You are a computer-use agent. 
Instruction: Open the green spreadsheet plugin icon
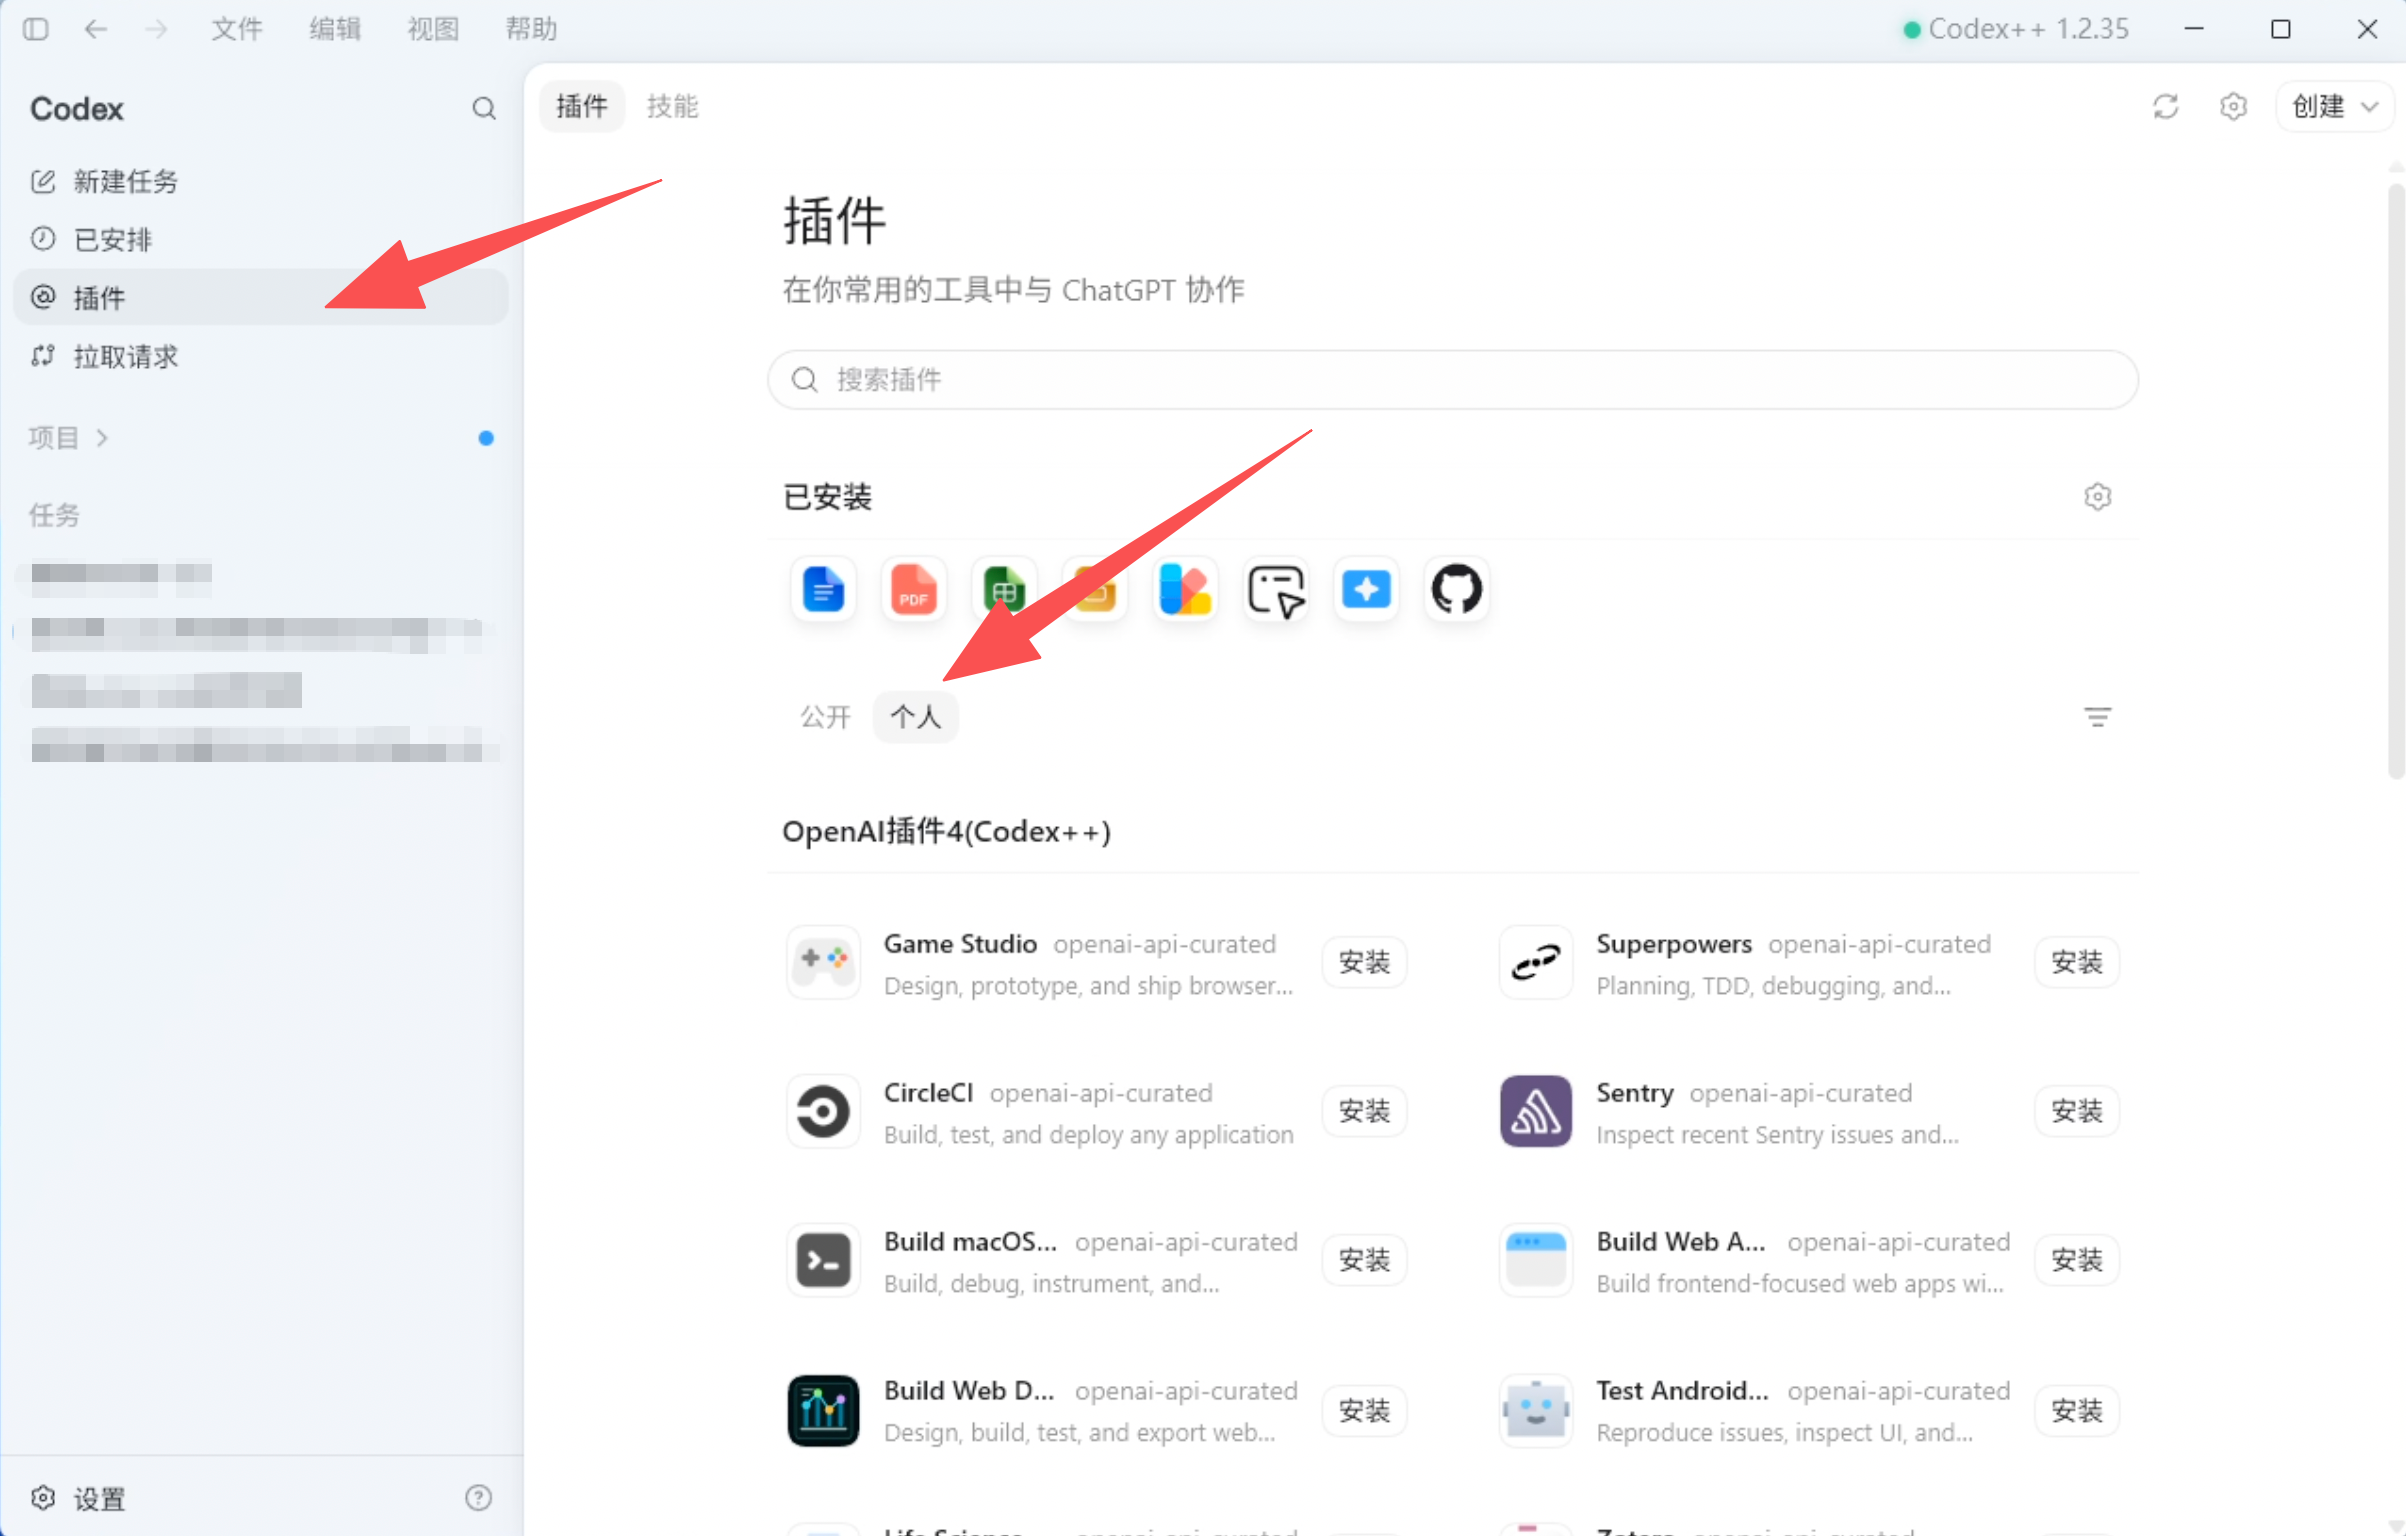1004,589
